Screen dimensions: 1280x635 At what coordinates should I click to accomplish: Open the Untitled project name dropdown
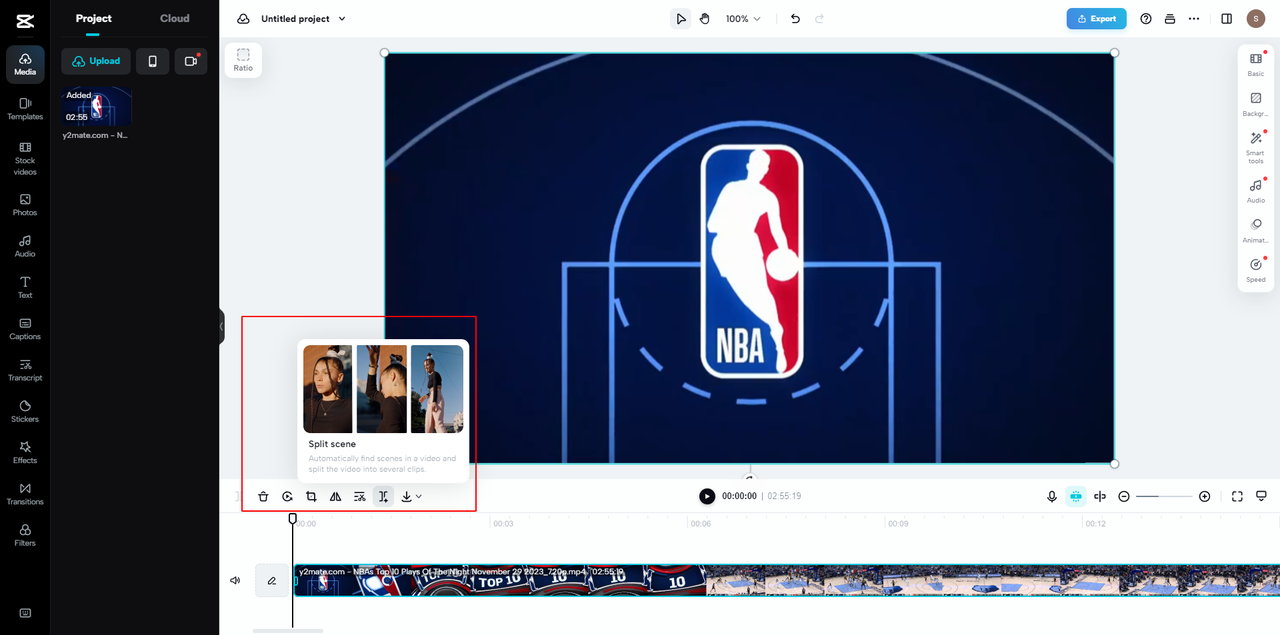pos(304,19)
